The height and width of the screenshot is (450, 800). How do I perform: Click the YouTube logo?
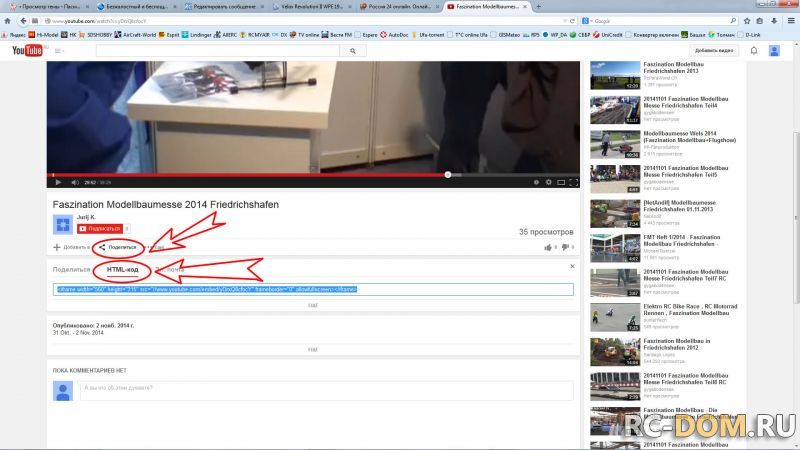pyautogui.click(x=28, y=51)
